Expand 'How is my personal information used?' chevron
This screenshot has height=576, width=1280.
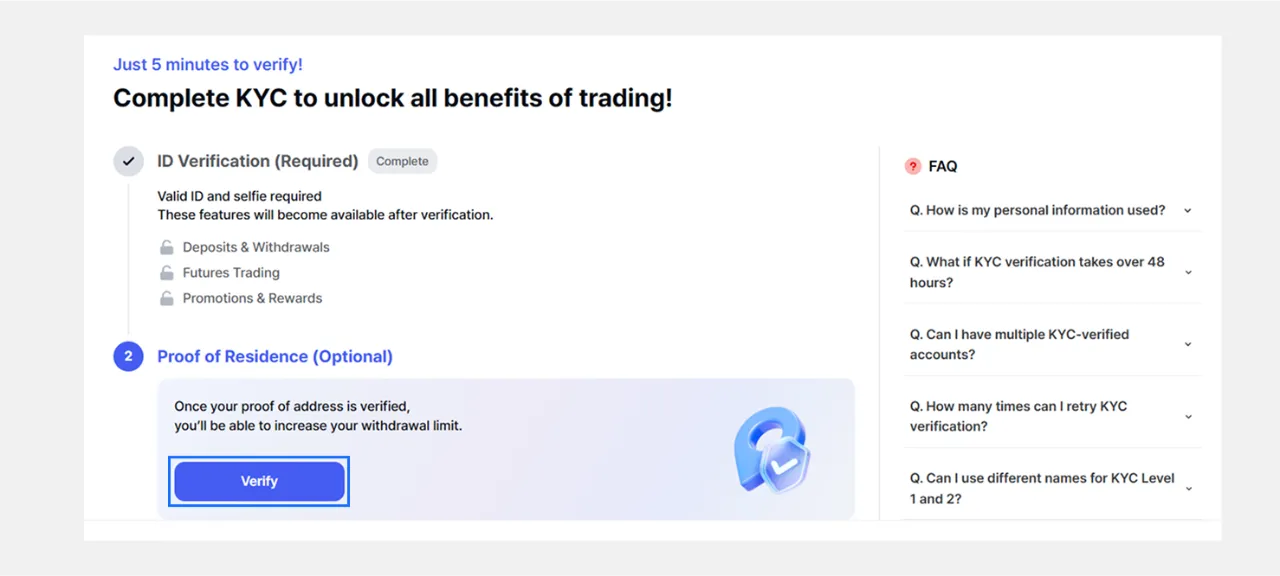point(1188,211)
